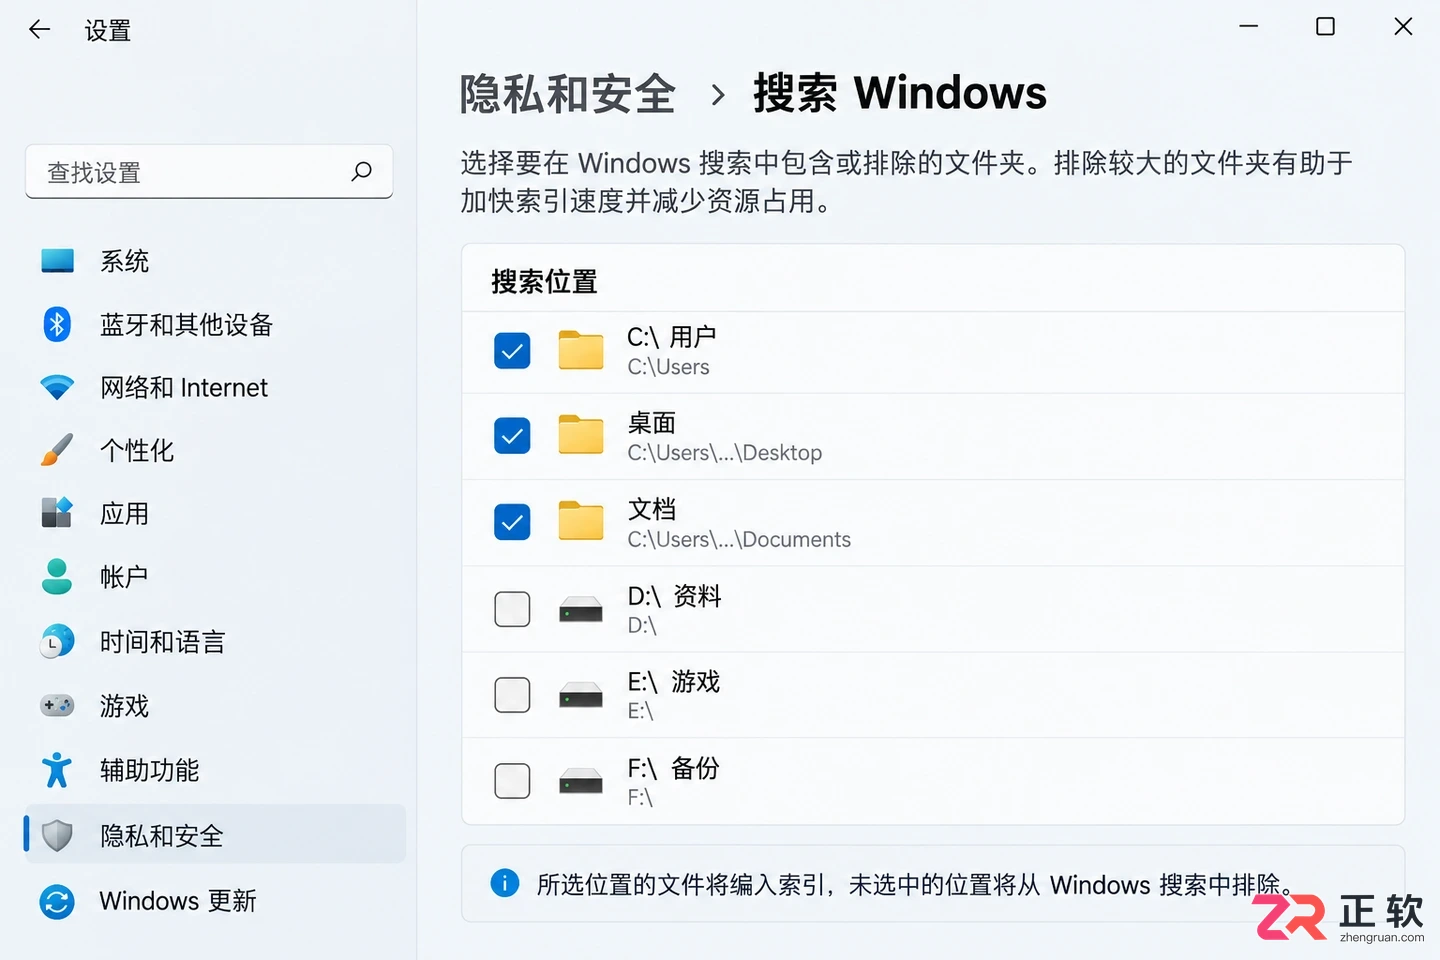Check the E:\ 游戏 checkbox
The width and height of the screenshot is (1440, 960).
click(512, 695)
